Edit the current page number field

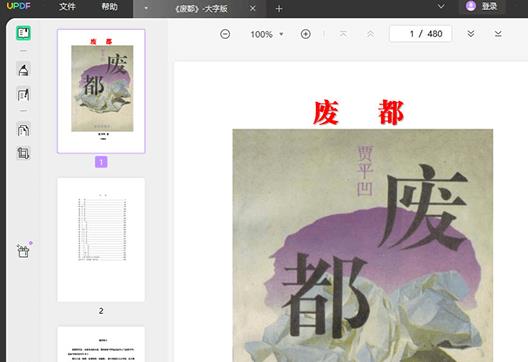point(420,34)
